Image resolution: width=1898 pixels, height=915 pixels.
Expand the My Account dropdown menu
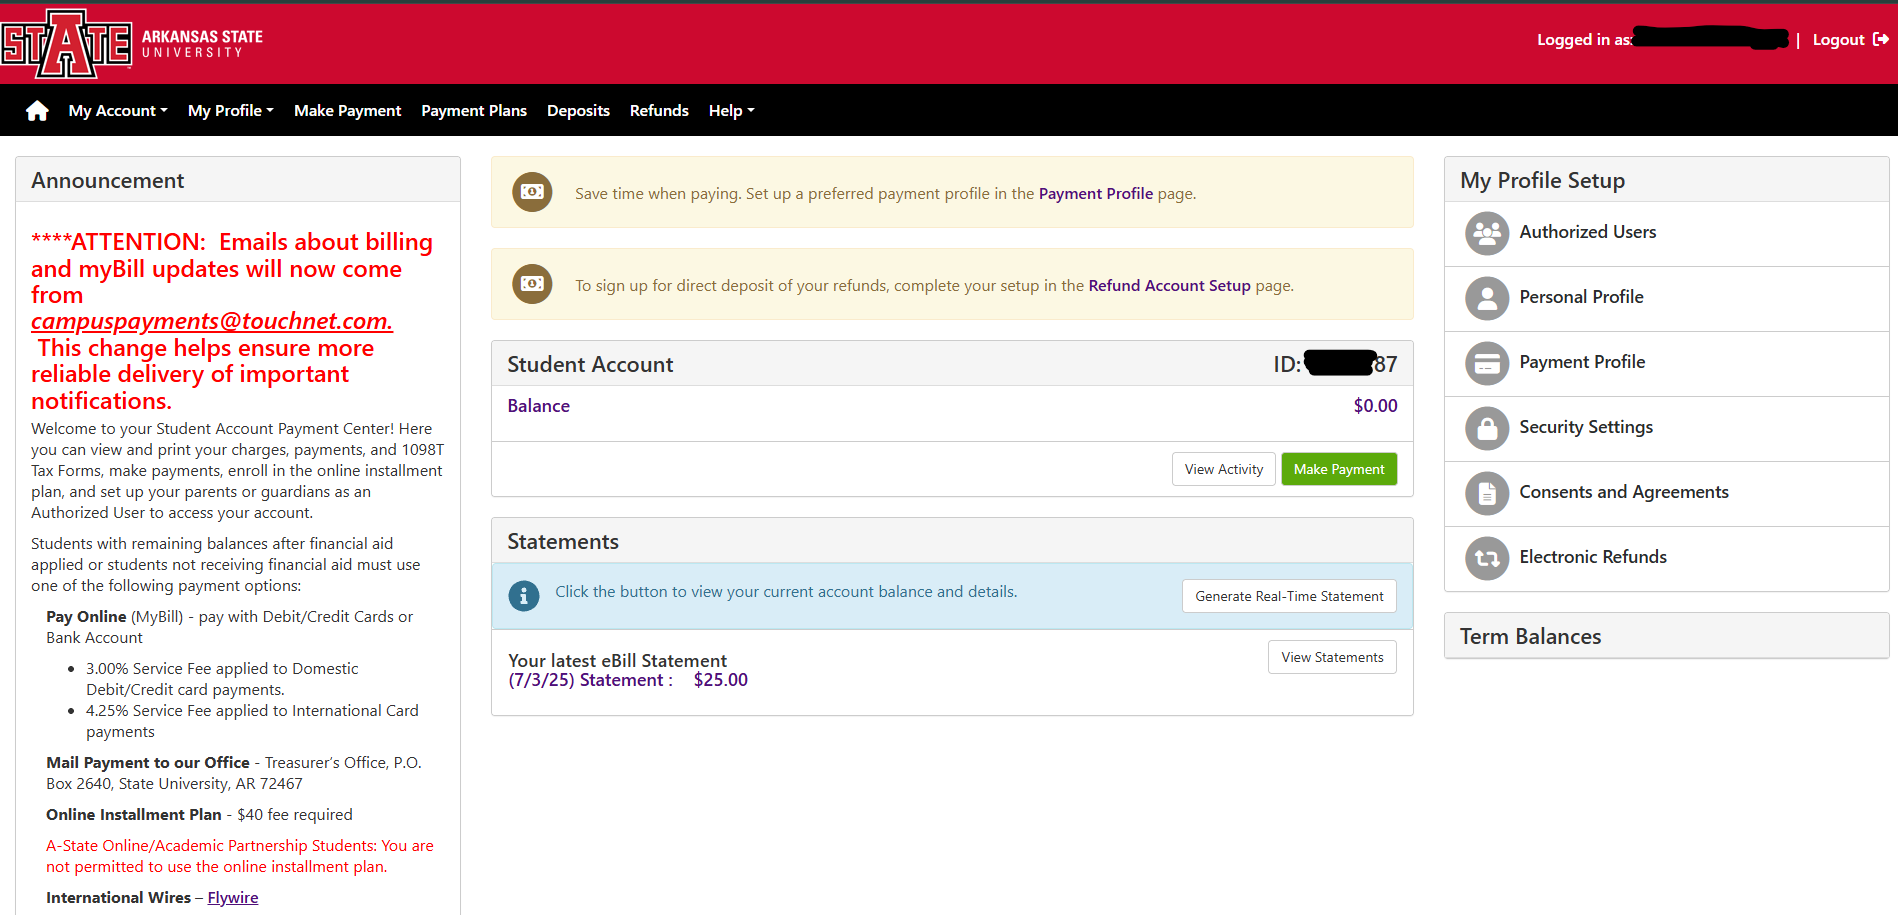tap(118, 111)
